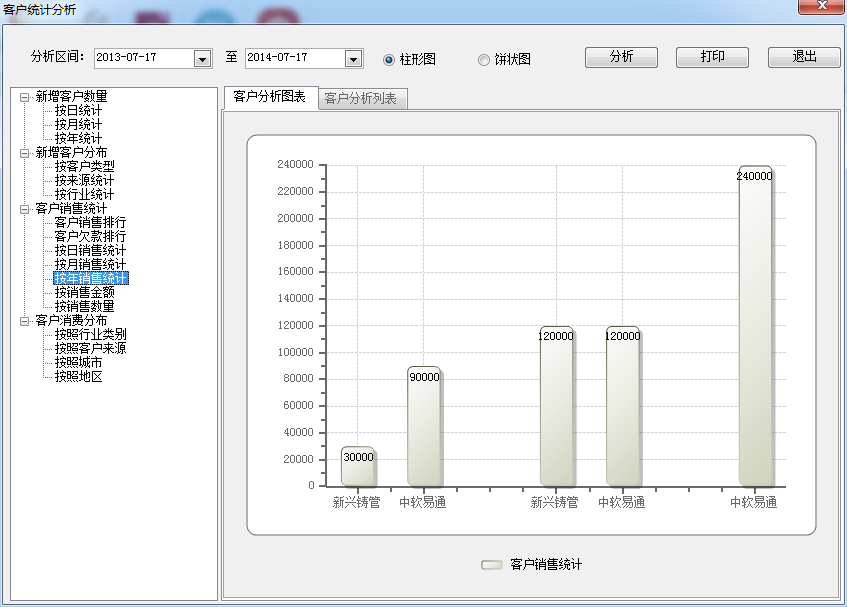Select 按照行业类别 in the tree
The image size is (847, 607).
90,334
